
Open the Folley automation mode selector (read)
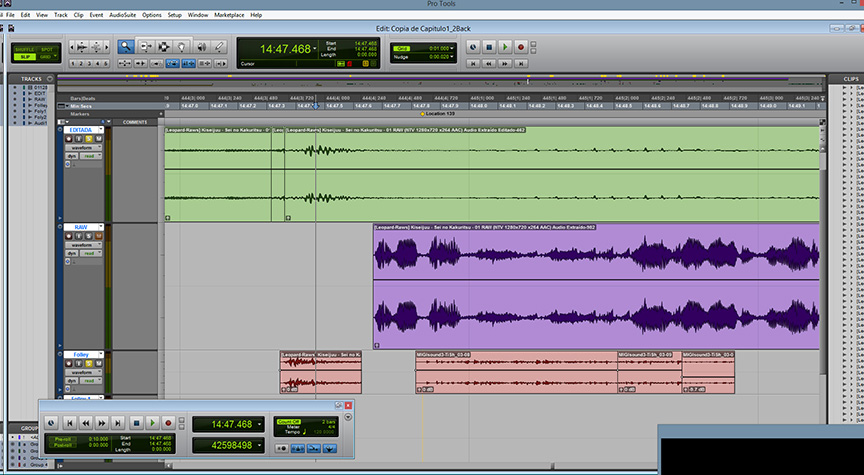point(90,381)
